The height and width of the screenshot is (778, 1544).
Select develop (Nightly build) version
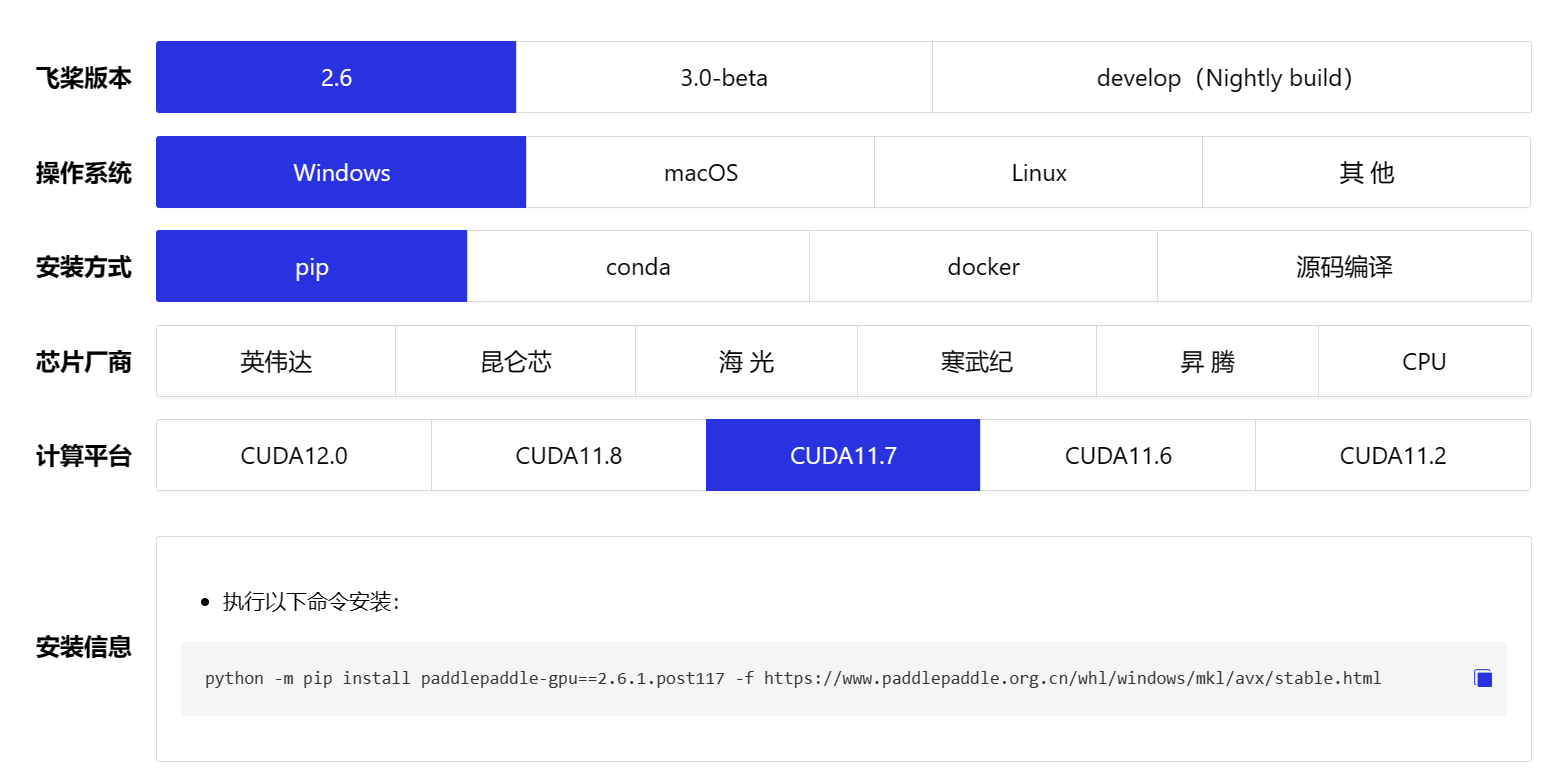pyautogui.click(x=1232, y=77)
